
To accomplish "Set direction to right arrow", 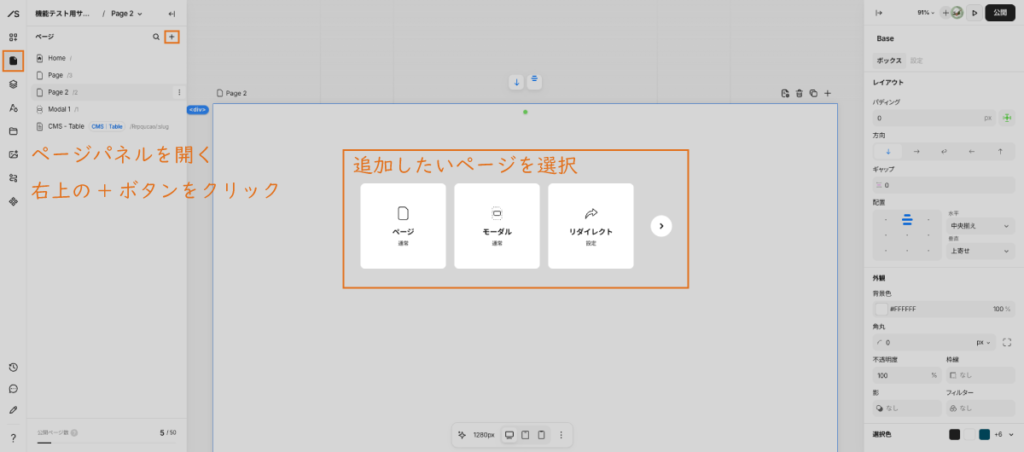I will 916,152.
